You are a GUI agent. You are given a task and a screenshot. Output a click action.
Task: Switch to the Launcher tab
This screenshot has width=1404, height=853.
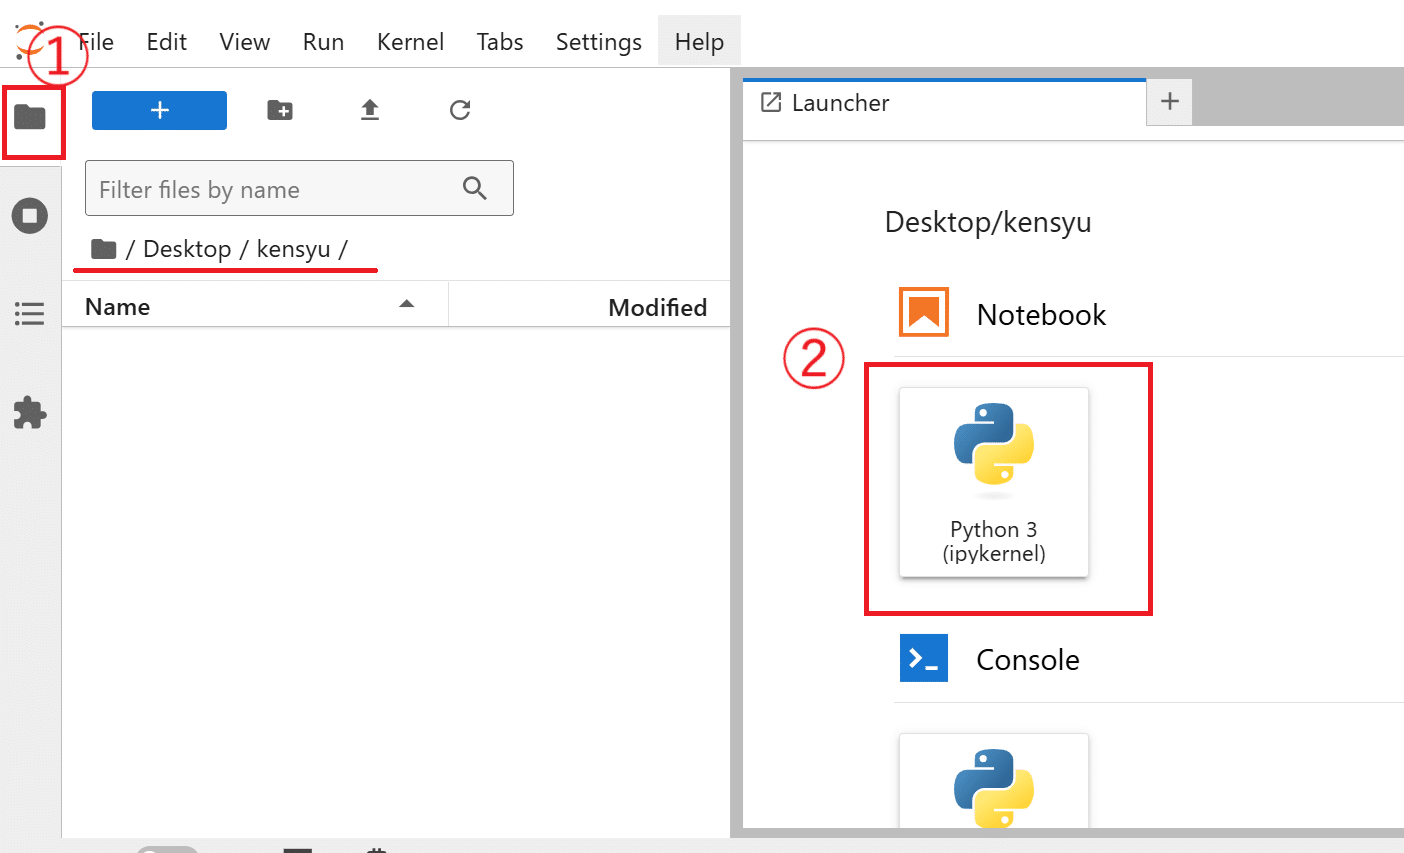point(840,103)
